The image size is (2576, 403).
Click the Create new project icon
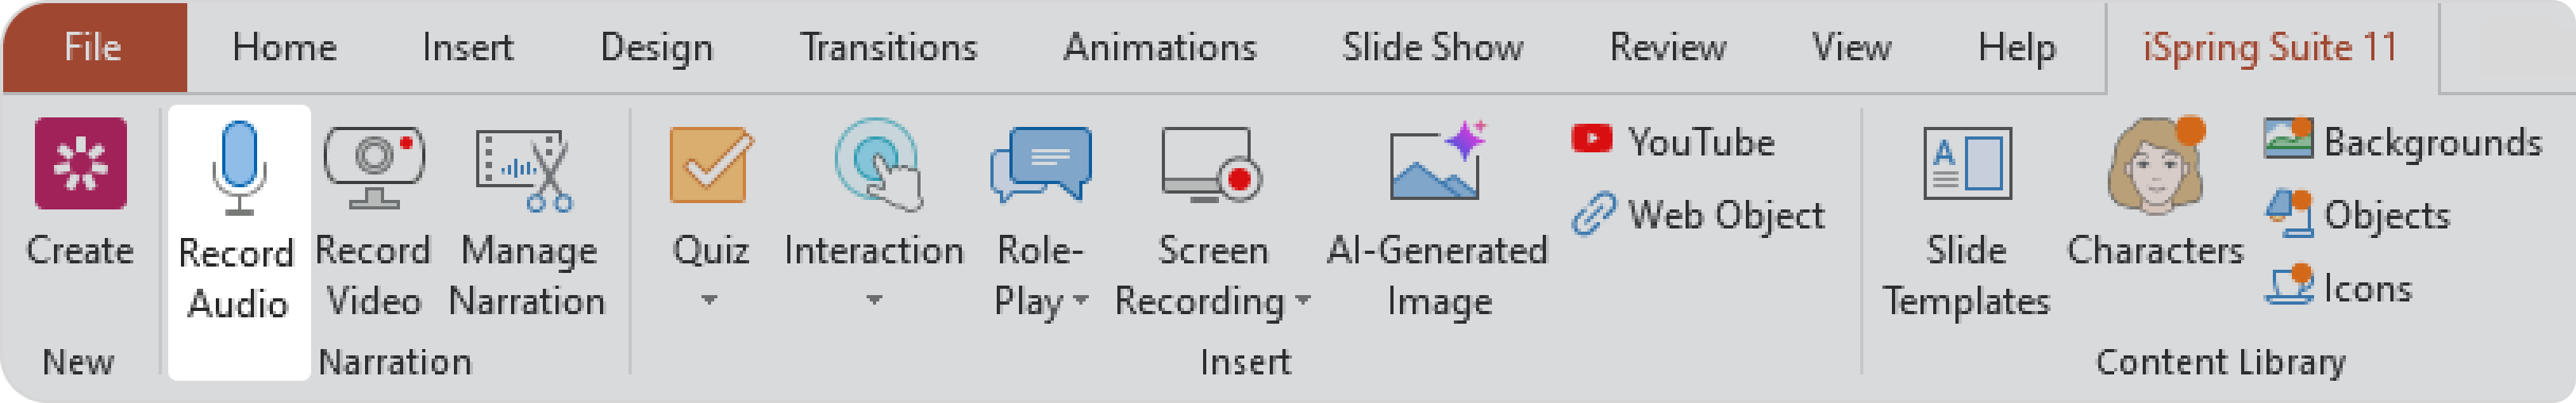pyautogui.click(x=80, y=164)
